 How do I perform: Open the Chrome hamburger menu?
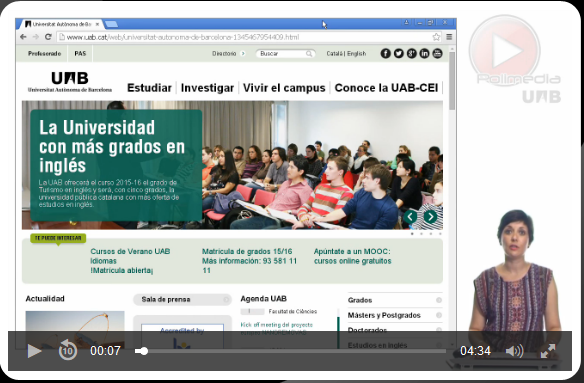coord(449,37)
